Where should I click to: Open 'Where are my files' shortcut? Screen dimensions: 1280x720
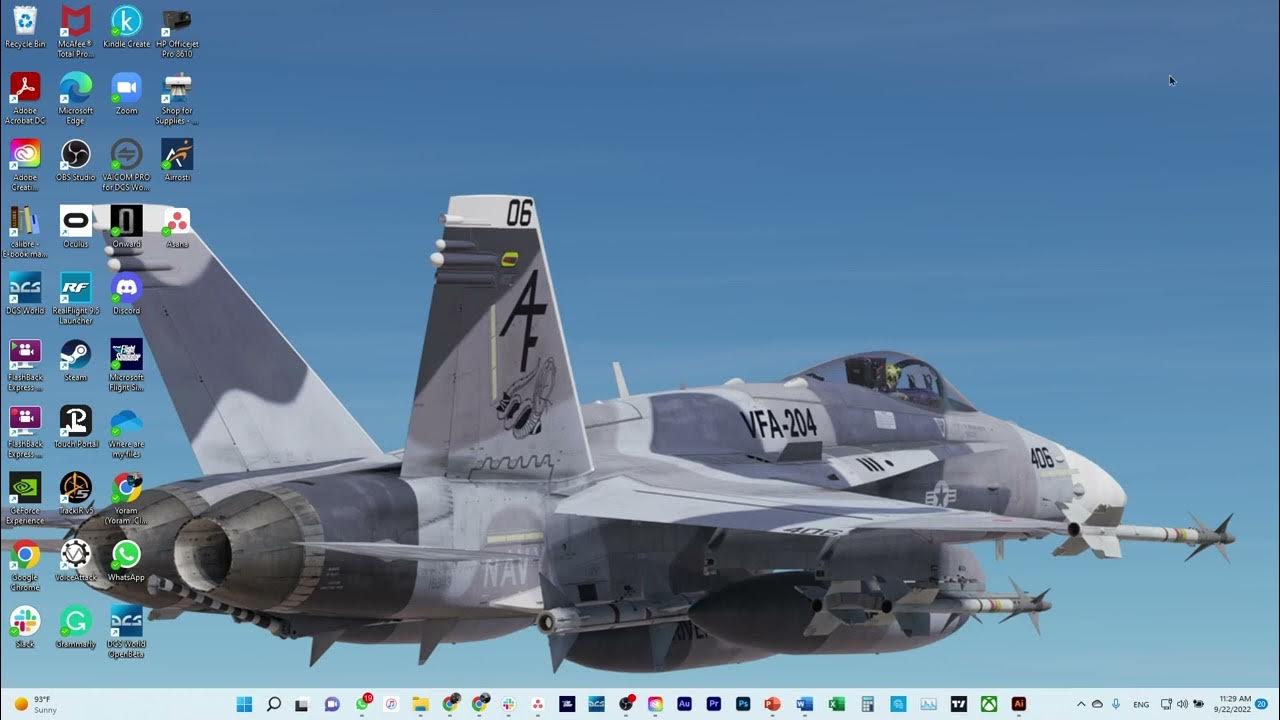[x=126, y=432]
